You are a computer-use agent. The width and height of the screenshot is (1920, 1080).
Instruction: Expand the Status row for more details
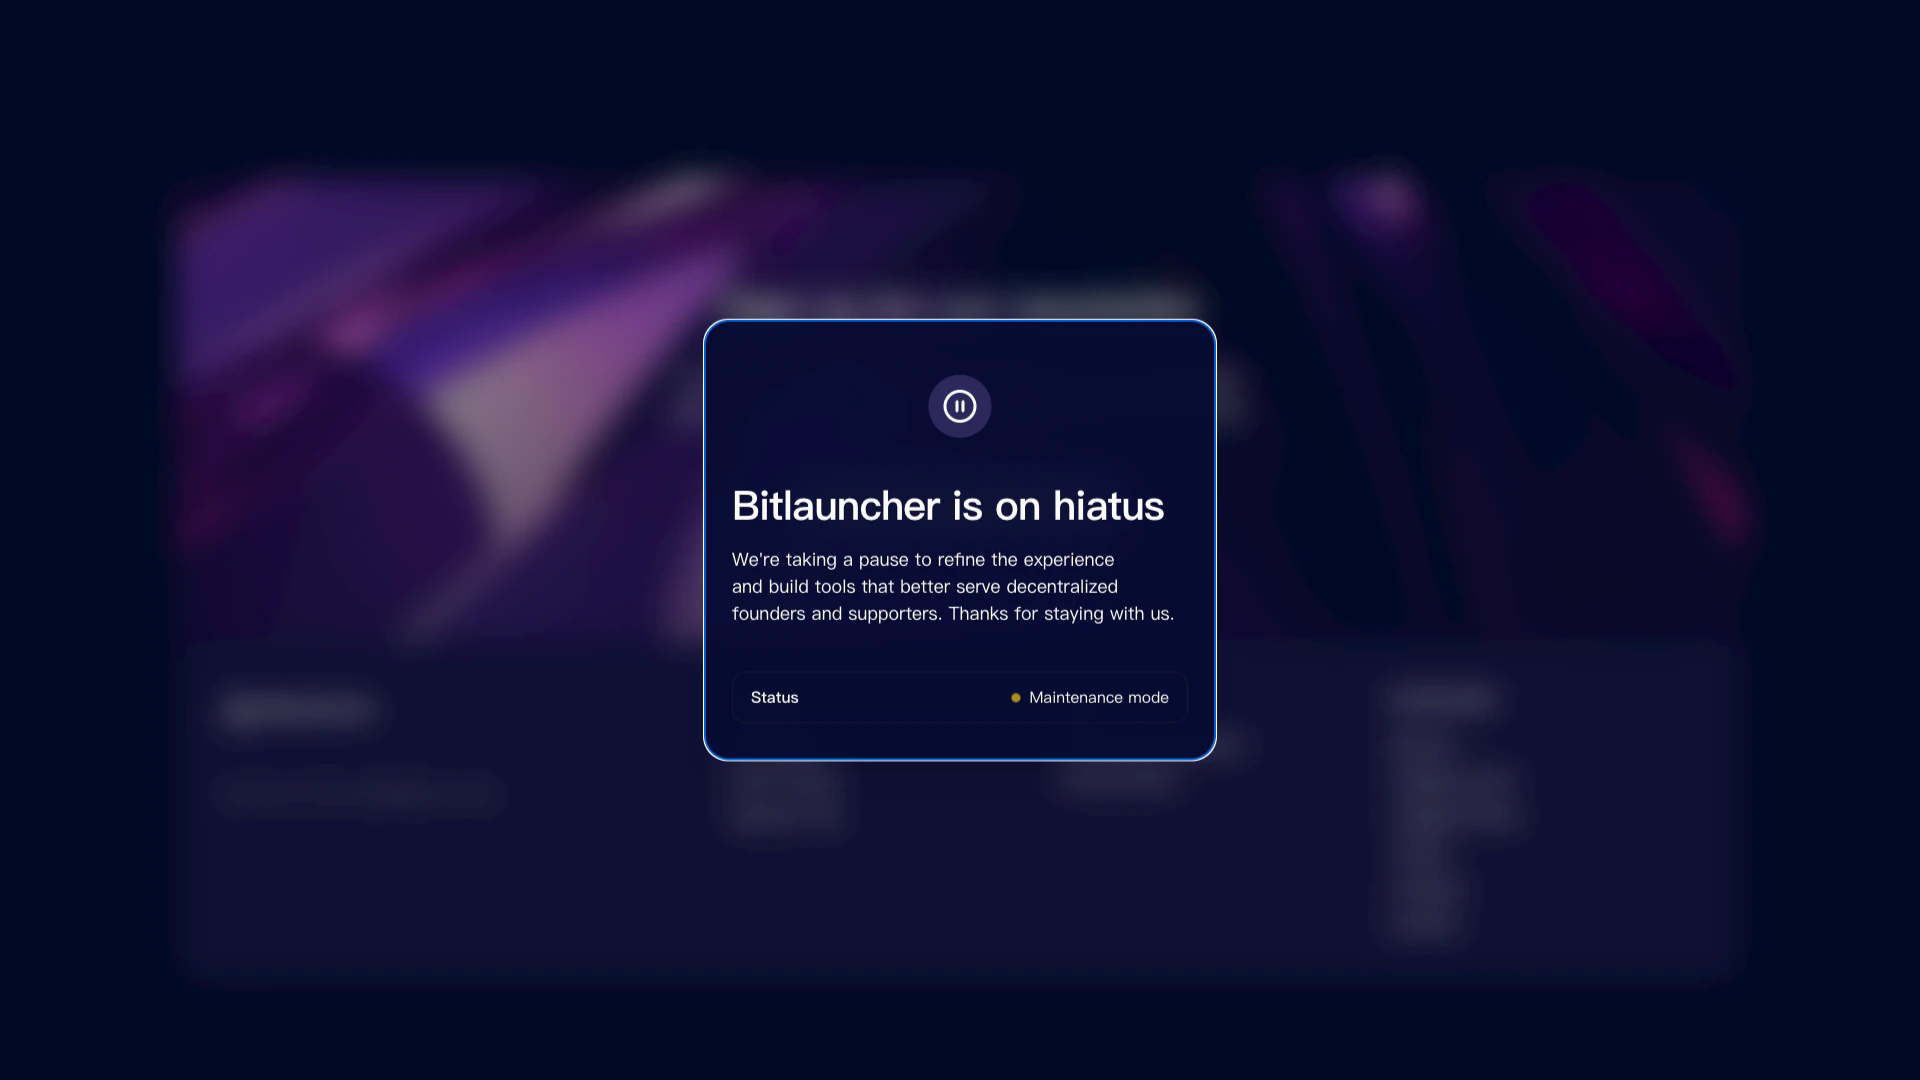click(959, 697)
